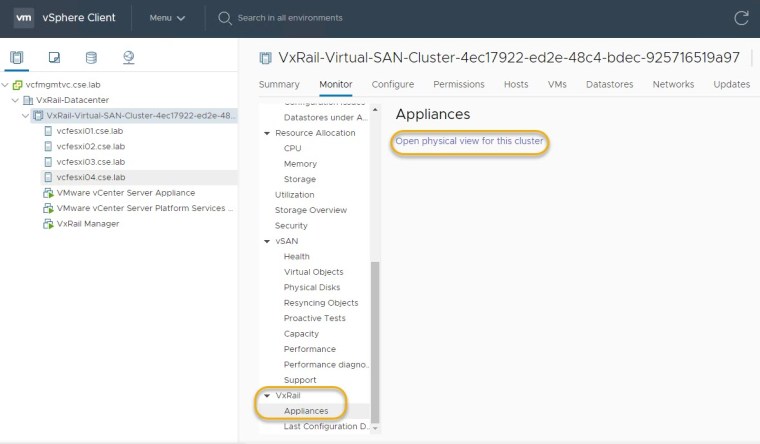Switch to VMs and Templates inventory icon

tap(54, 58)
